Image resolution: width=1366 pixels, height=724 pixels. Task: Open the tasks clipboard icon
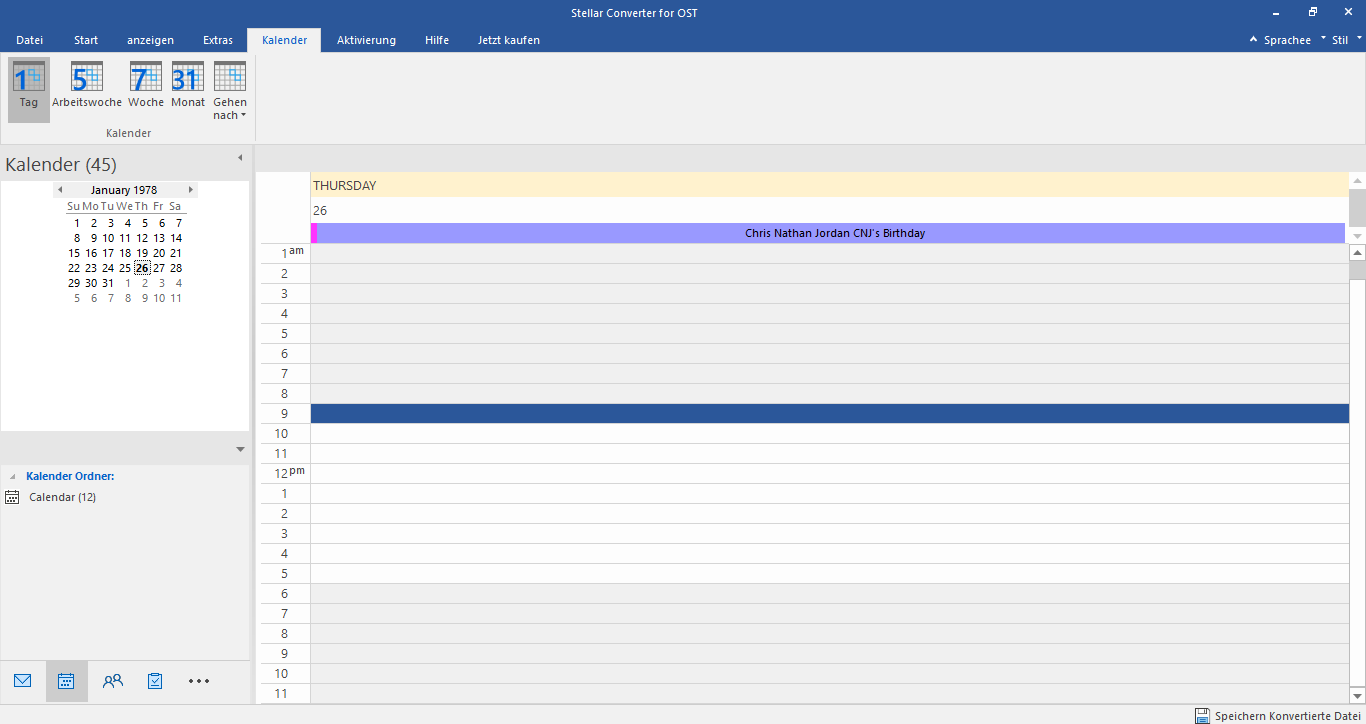pyautogui.click(x=155, y=681)
